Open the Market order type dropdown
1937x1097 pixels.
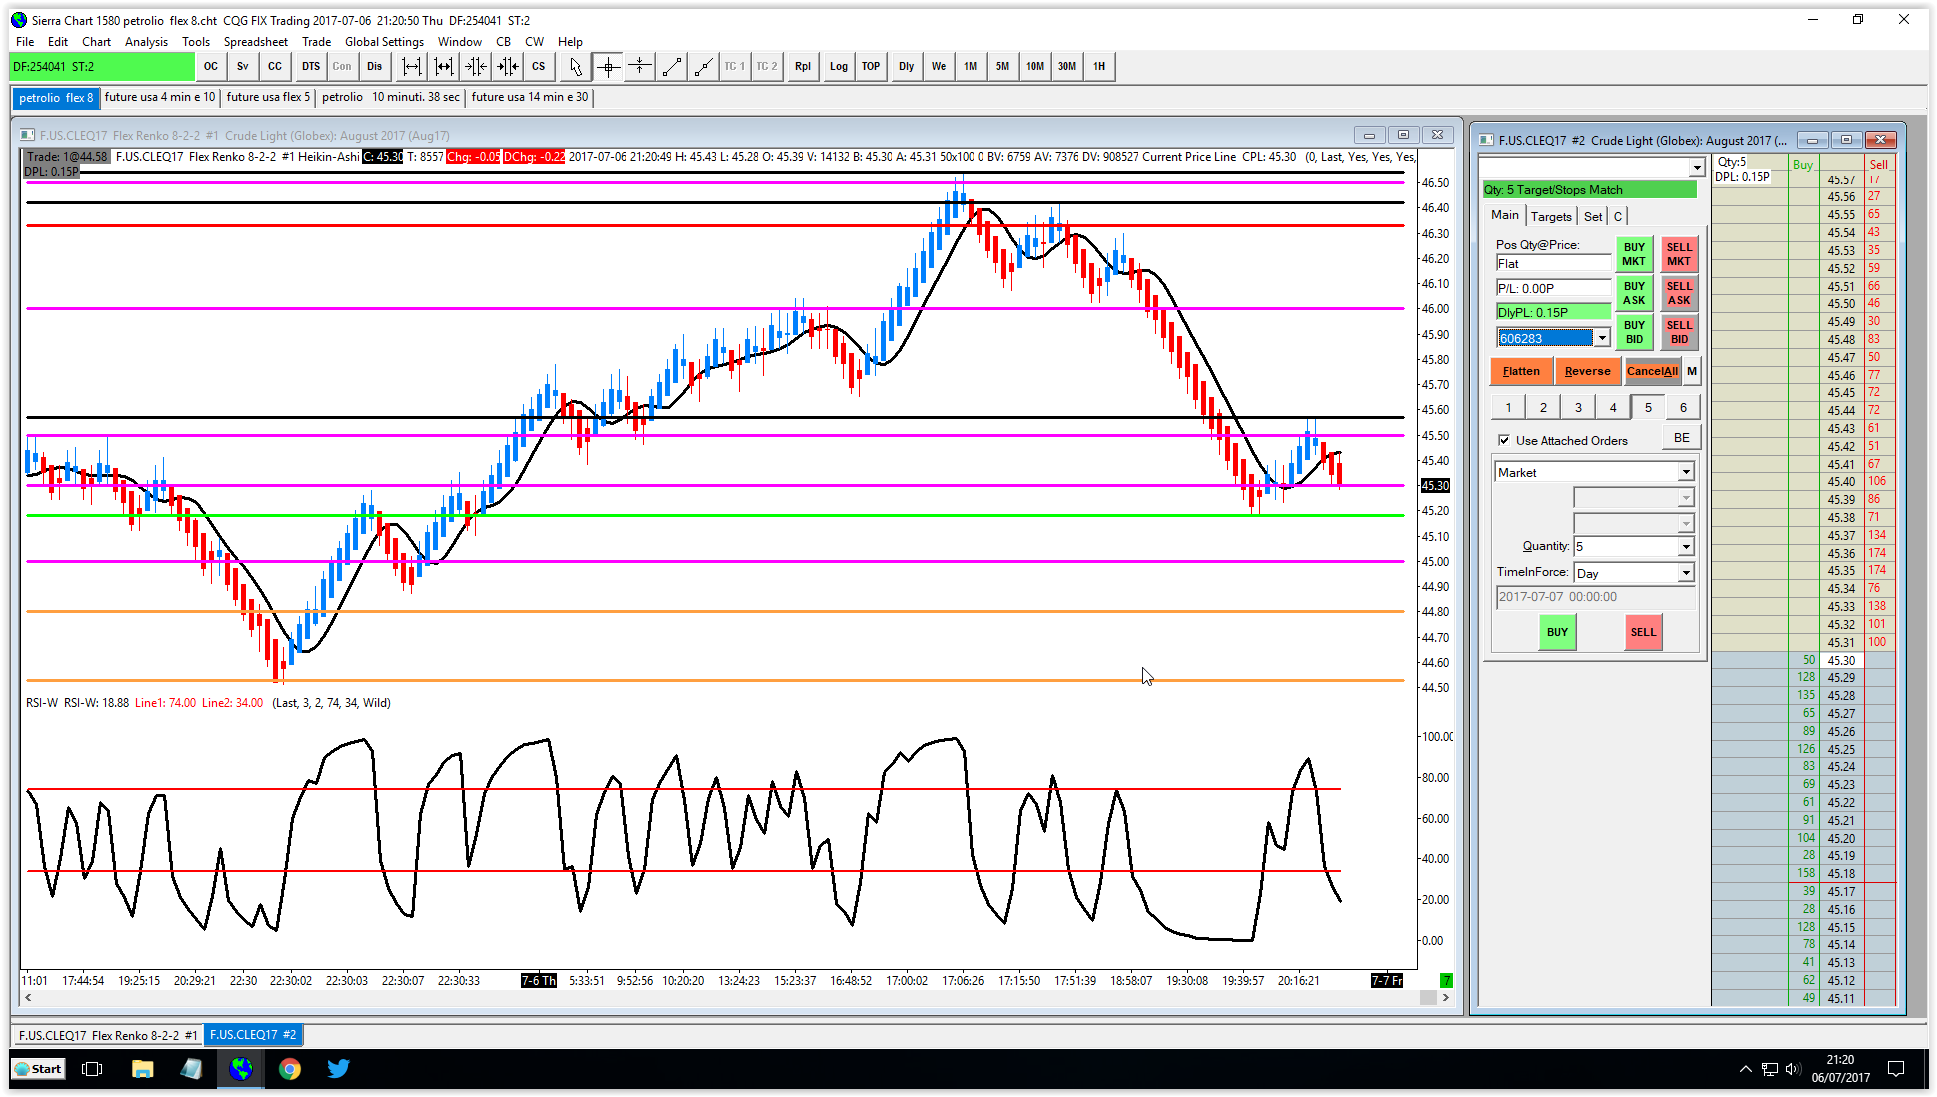coord(1686,472)
